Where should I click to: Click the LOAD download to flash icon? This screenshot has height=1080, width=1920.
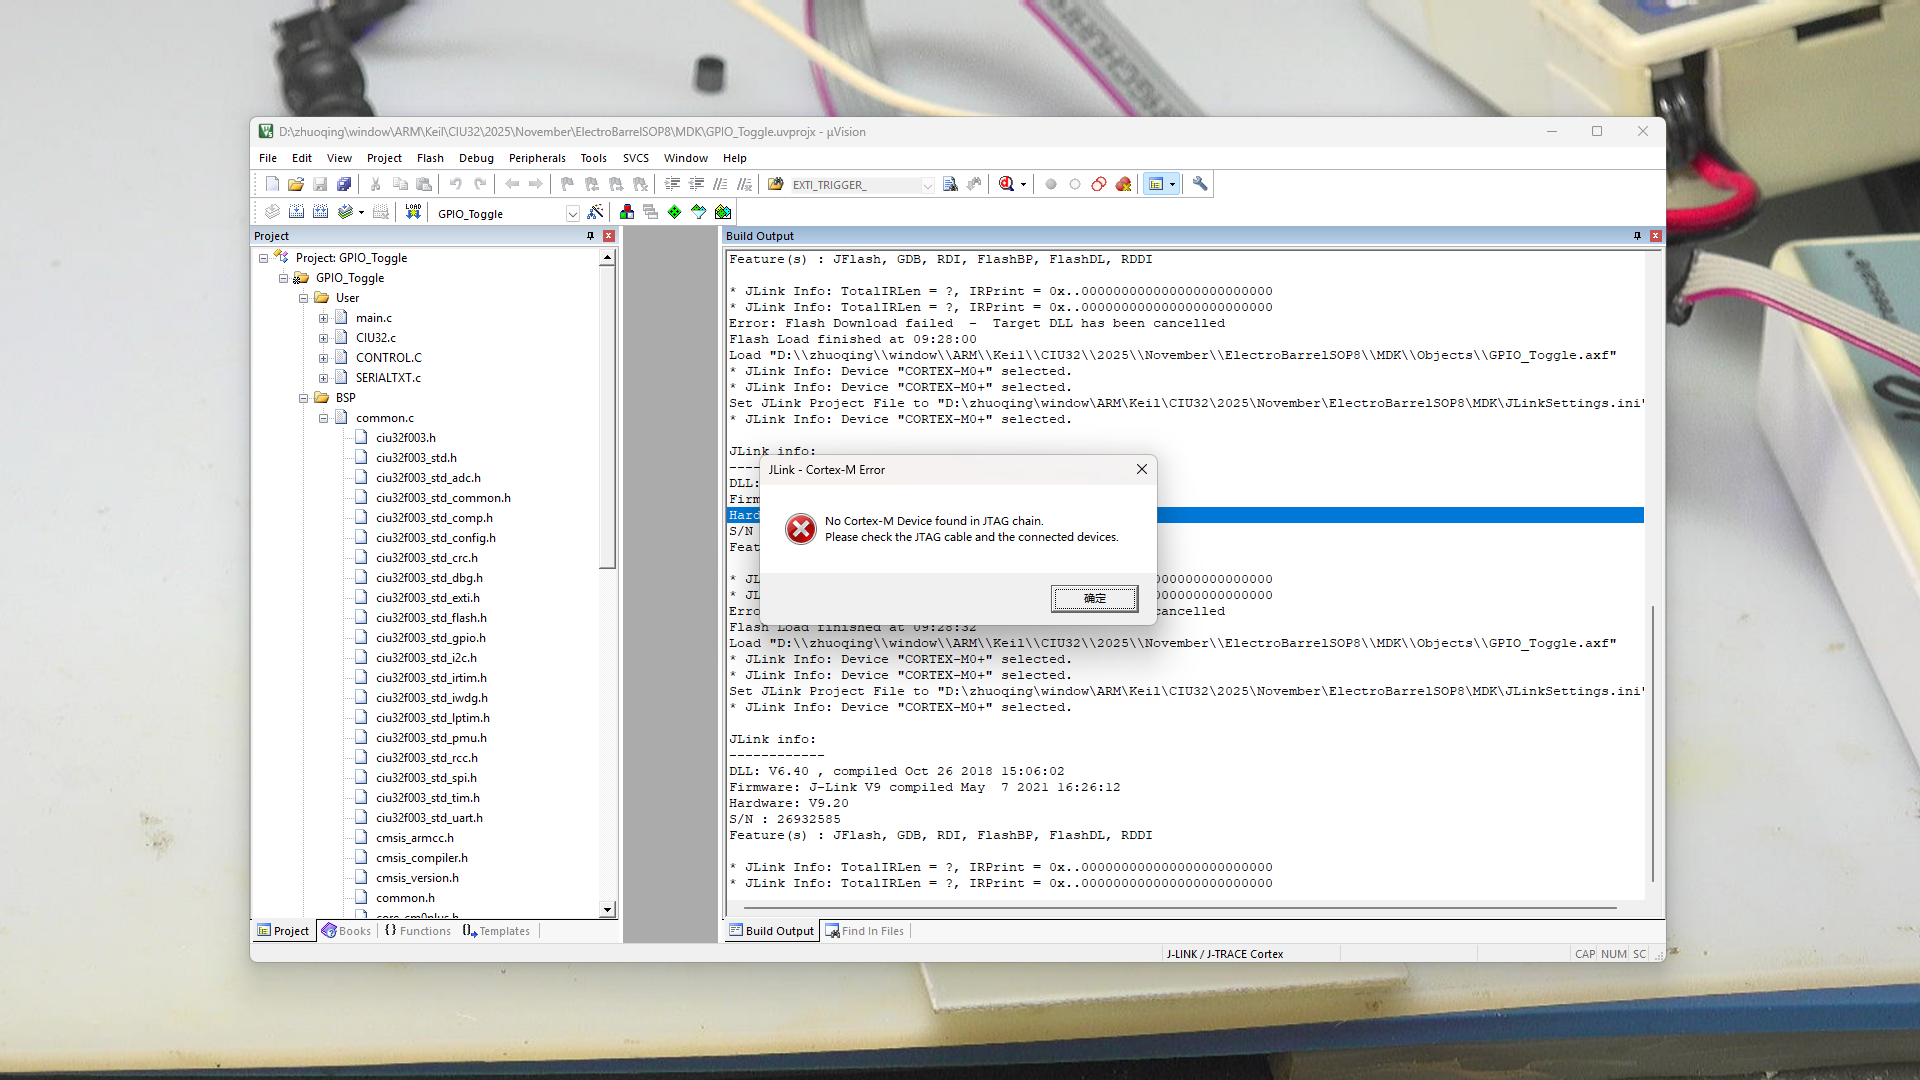[413, 212]
